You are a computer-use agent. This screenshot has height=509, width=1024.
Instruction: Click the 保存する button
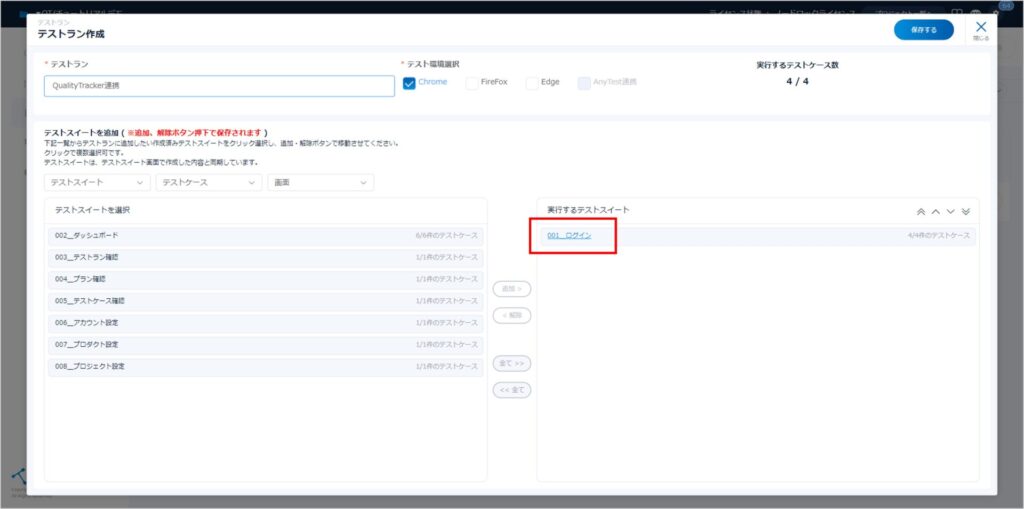[x=923, y=30]
